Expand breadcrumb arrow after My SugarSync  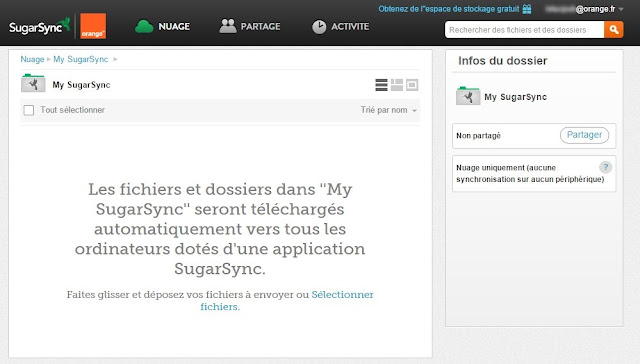pos(115,59)
